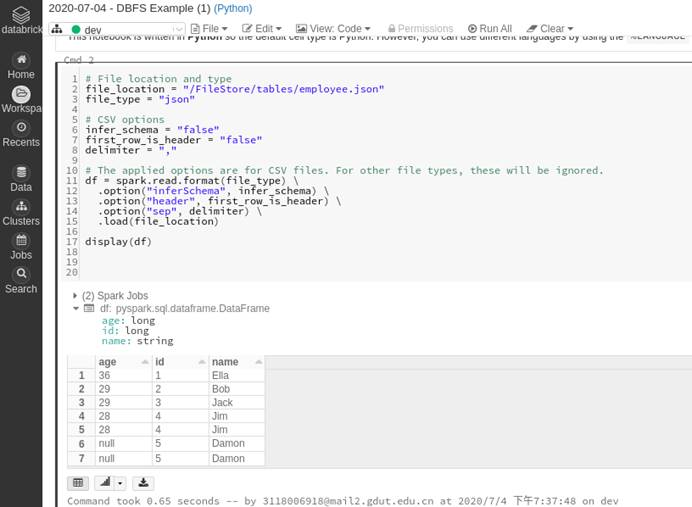Open the chart type dropdown arrow

click(x=120, y=483)
